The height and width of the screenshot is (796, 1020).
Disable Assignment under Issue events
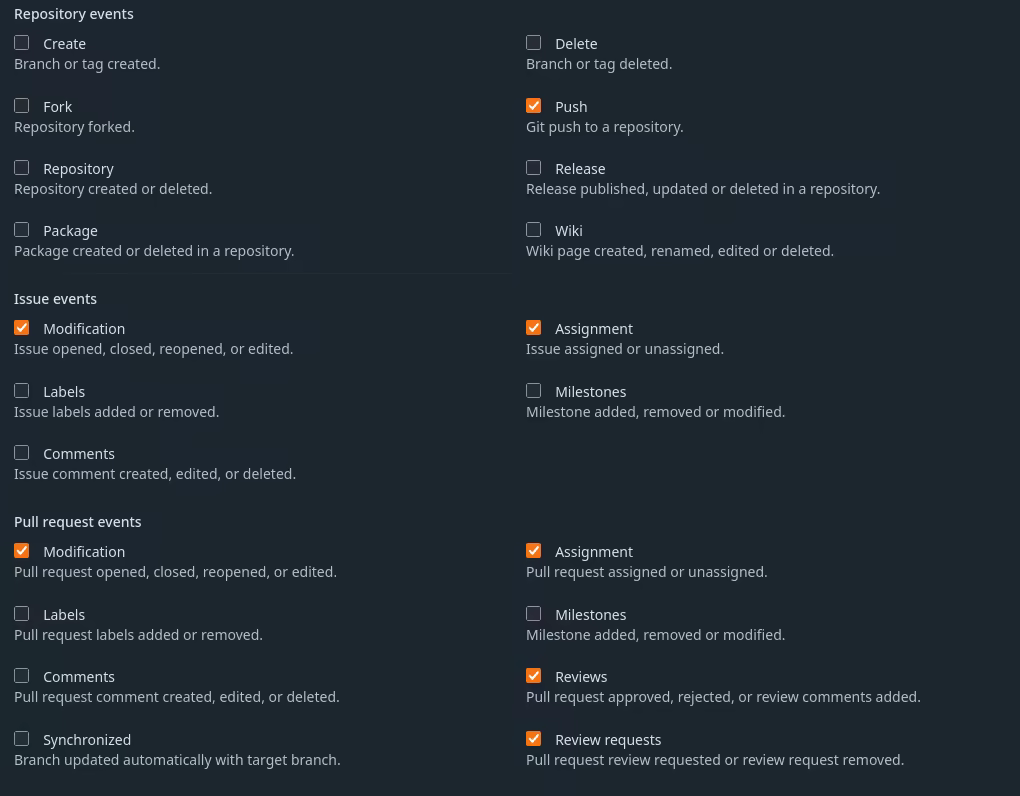[x=534, y=328]
